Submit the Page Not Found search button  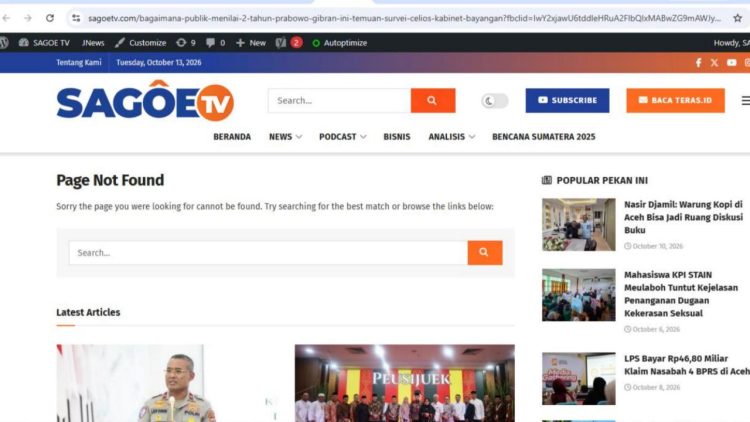point(485,253)
